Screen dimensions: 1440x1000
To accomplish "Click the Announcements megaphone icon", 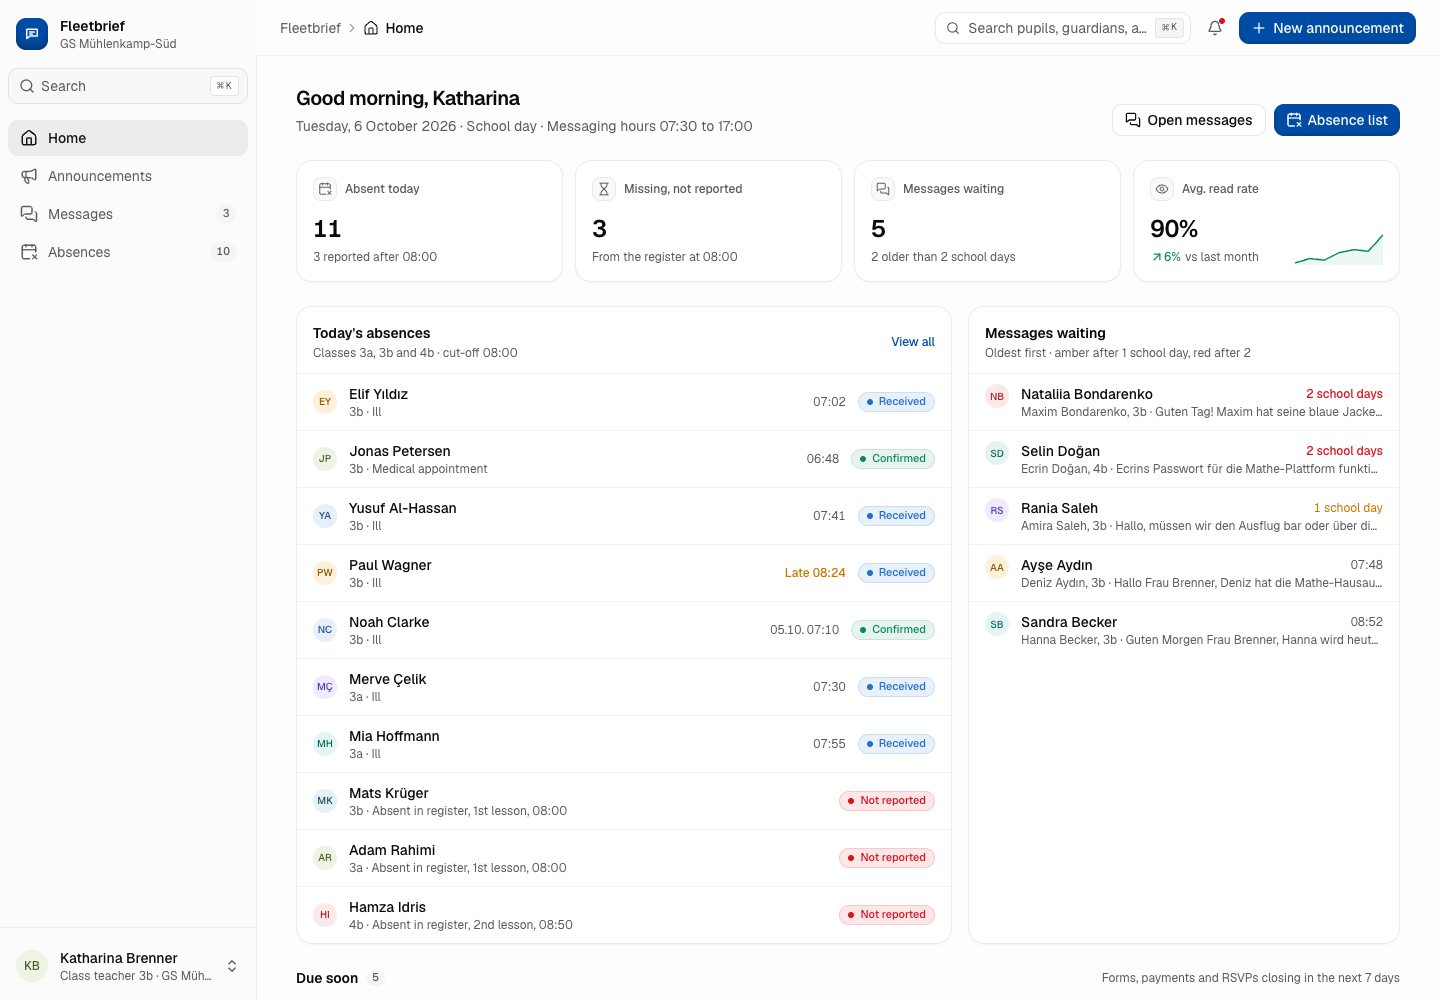I will pos(29,176).
